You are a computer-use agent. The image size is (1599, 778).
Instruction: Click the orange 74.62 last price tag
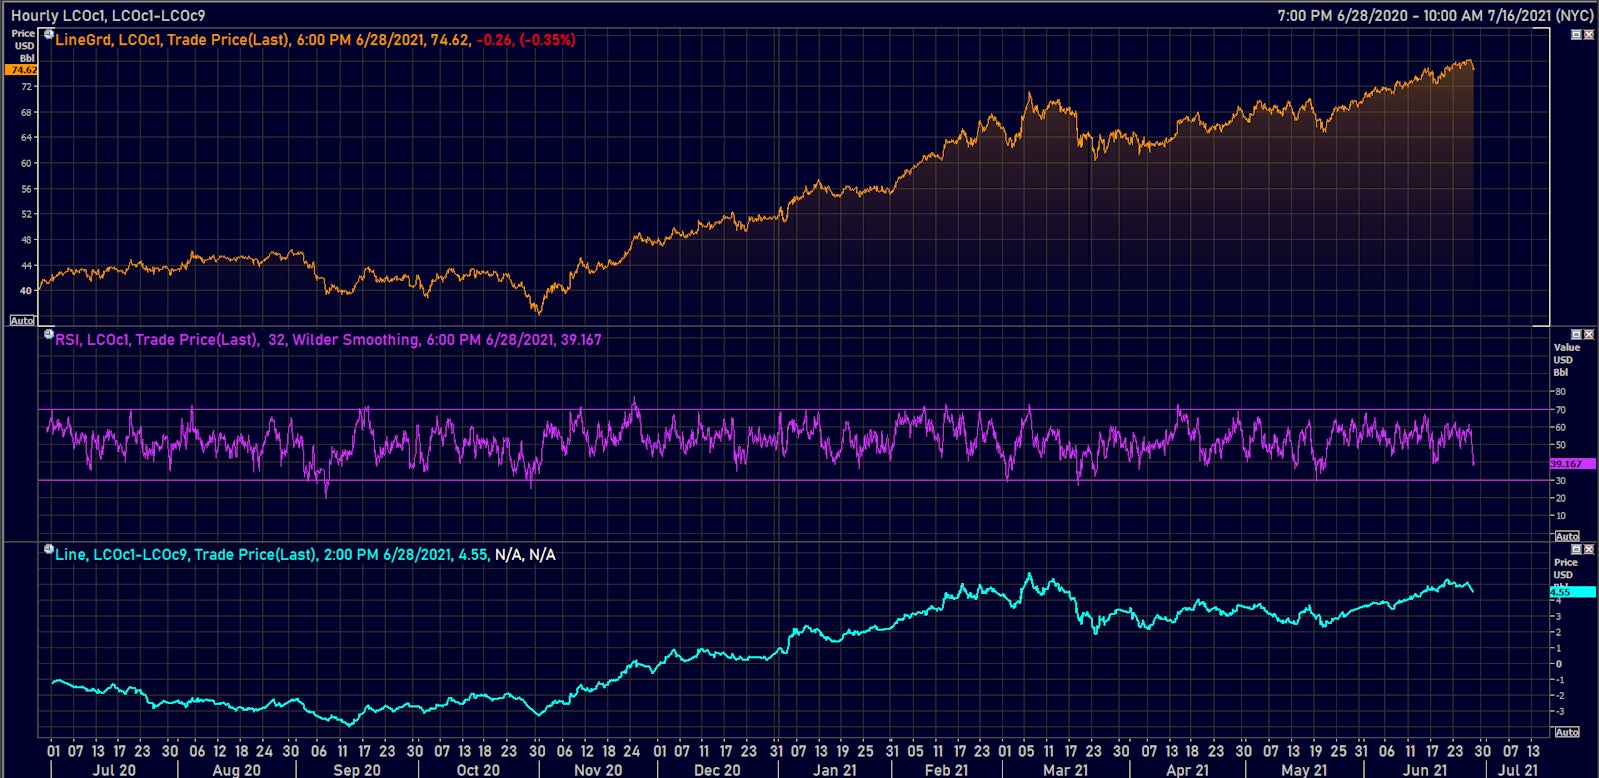[22, 70]
